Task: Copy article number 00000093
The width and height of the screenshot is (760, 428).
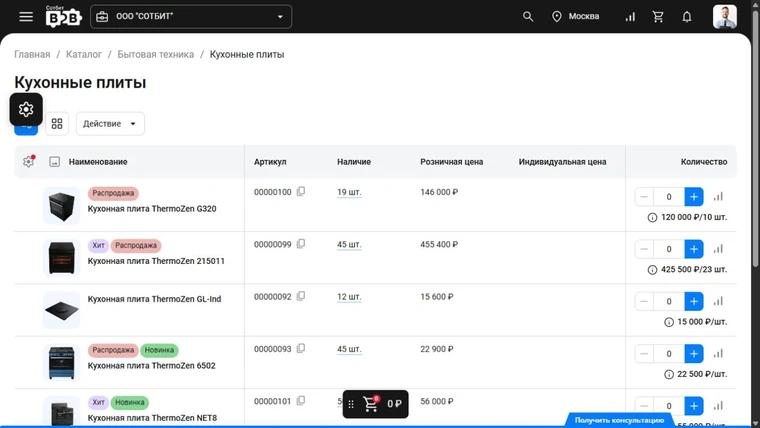Action: coord(301,349)
